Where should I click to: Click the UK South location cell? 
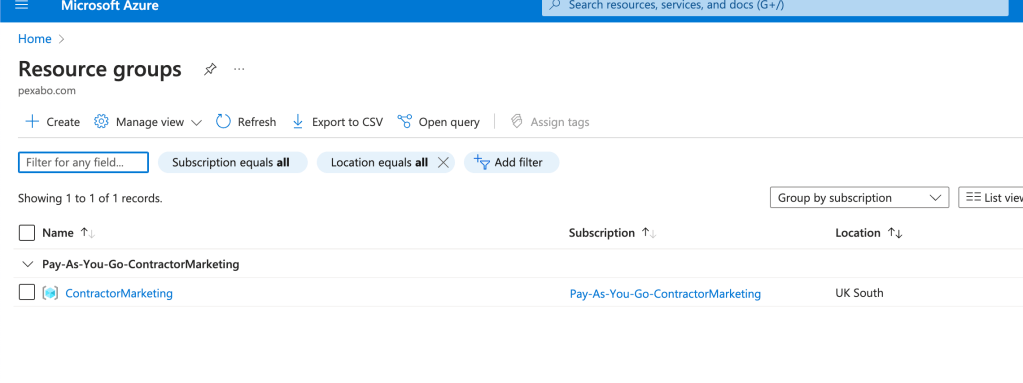pyautogui.click(x=859, y=293)
